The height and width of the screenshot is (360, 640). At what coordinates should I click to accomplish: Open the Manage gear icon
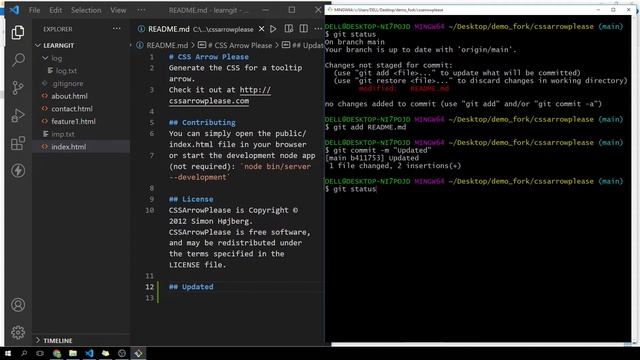(x=18, y=332)
